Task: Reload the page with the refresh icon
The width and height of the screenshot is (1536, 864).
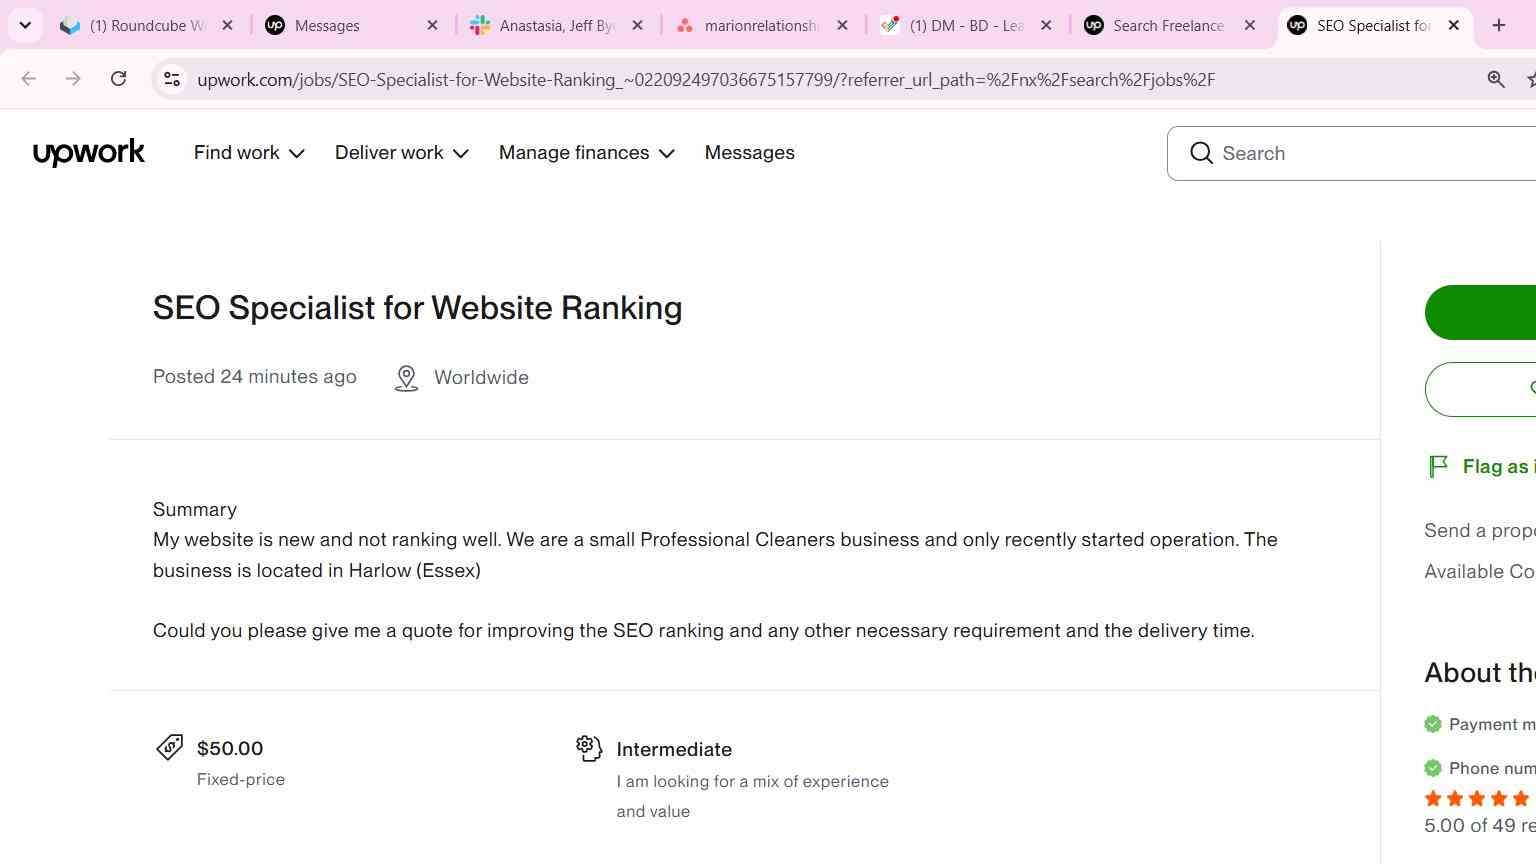Action: coord(118,79)
